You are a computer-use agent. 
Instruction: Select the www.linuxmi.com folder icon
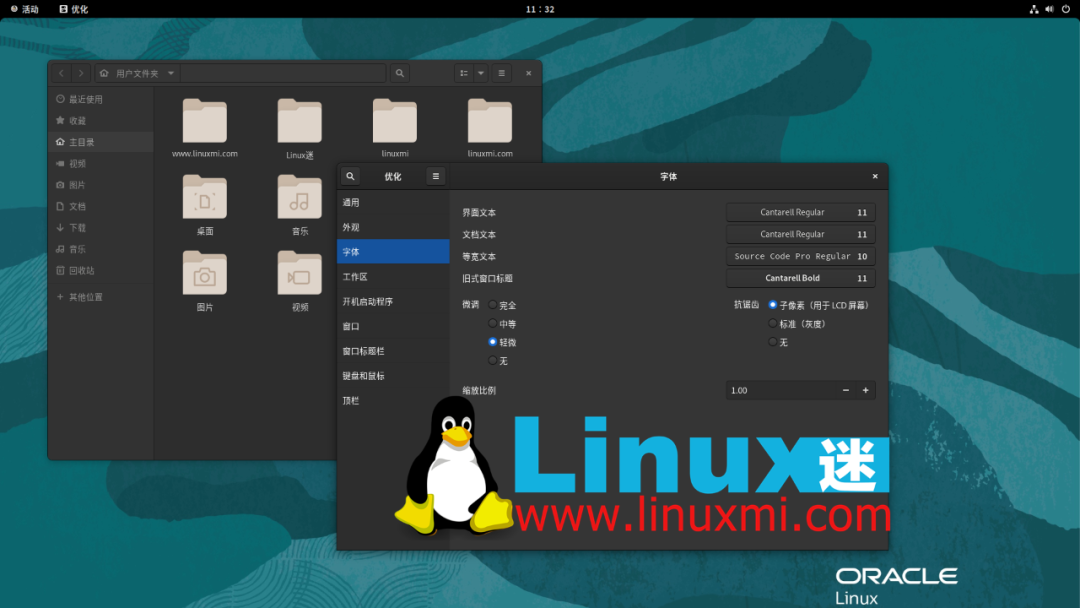click(205, 121)
